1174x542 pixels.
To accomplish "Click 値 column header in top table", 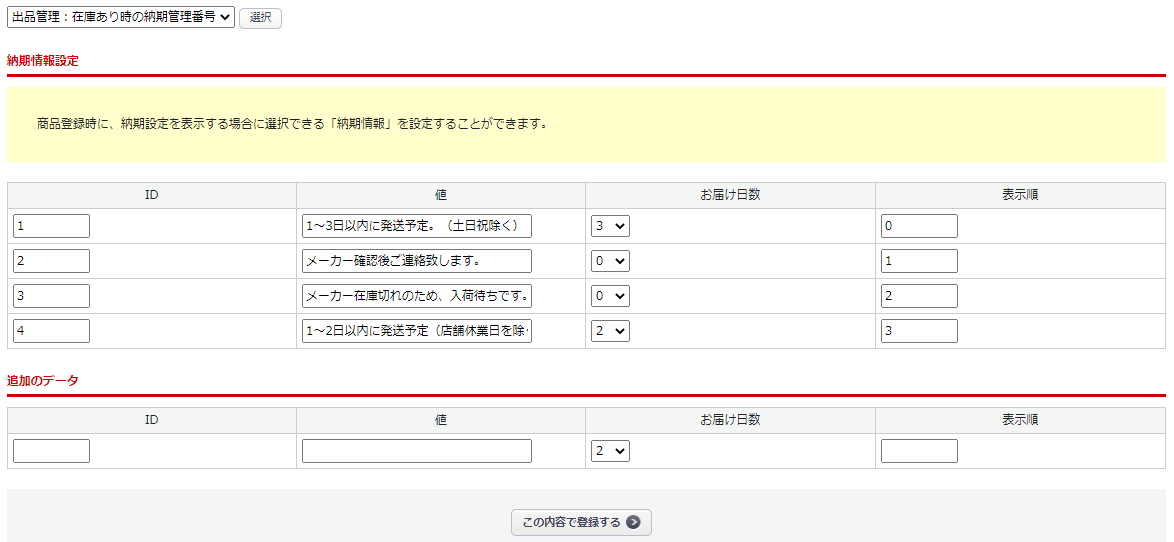I will point(441,195).
